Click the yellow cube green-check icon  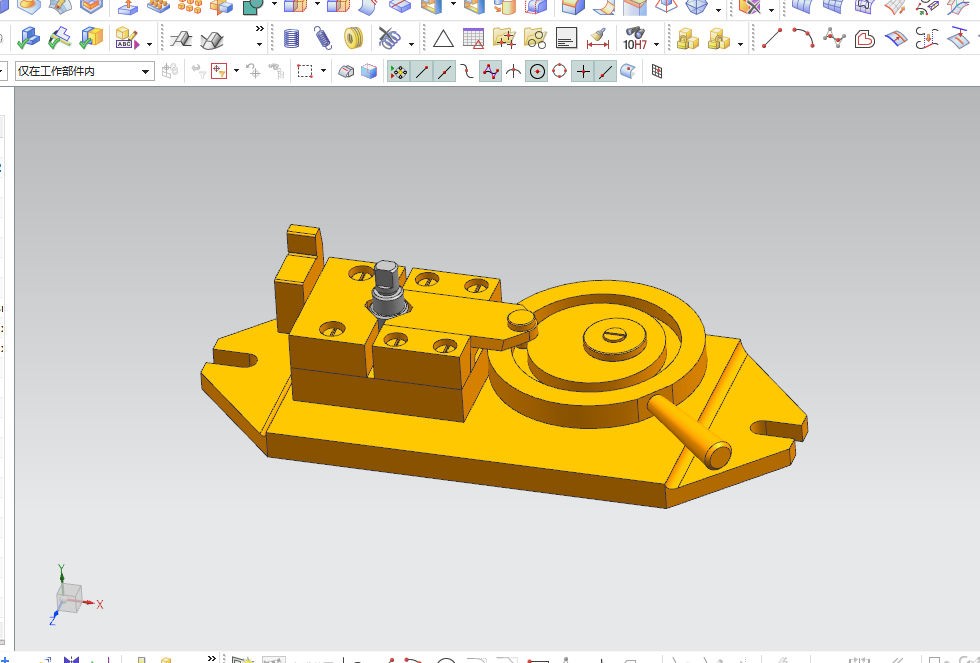tap(91, 39)
